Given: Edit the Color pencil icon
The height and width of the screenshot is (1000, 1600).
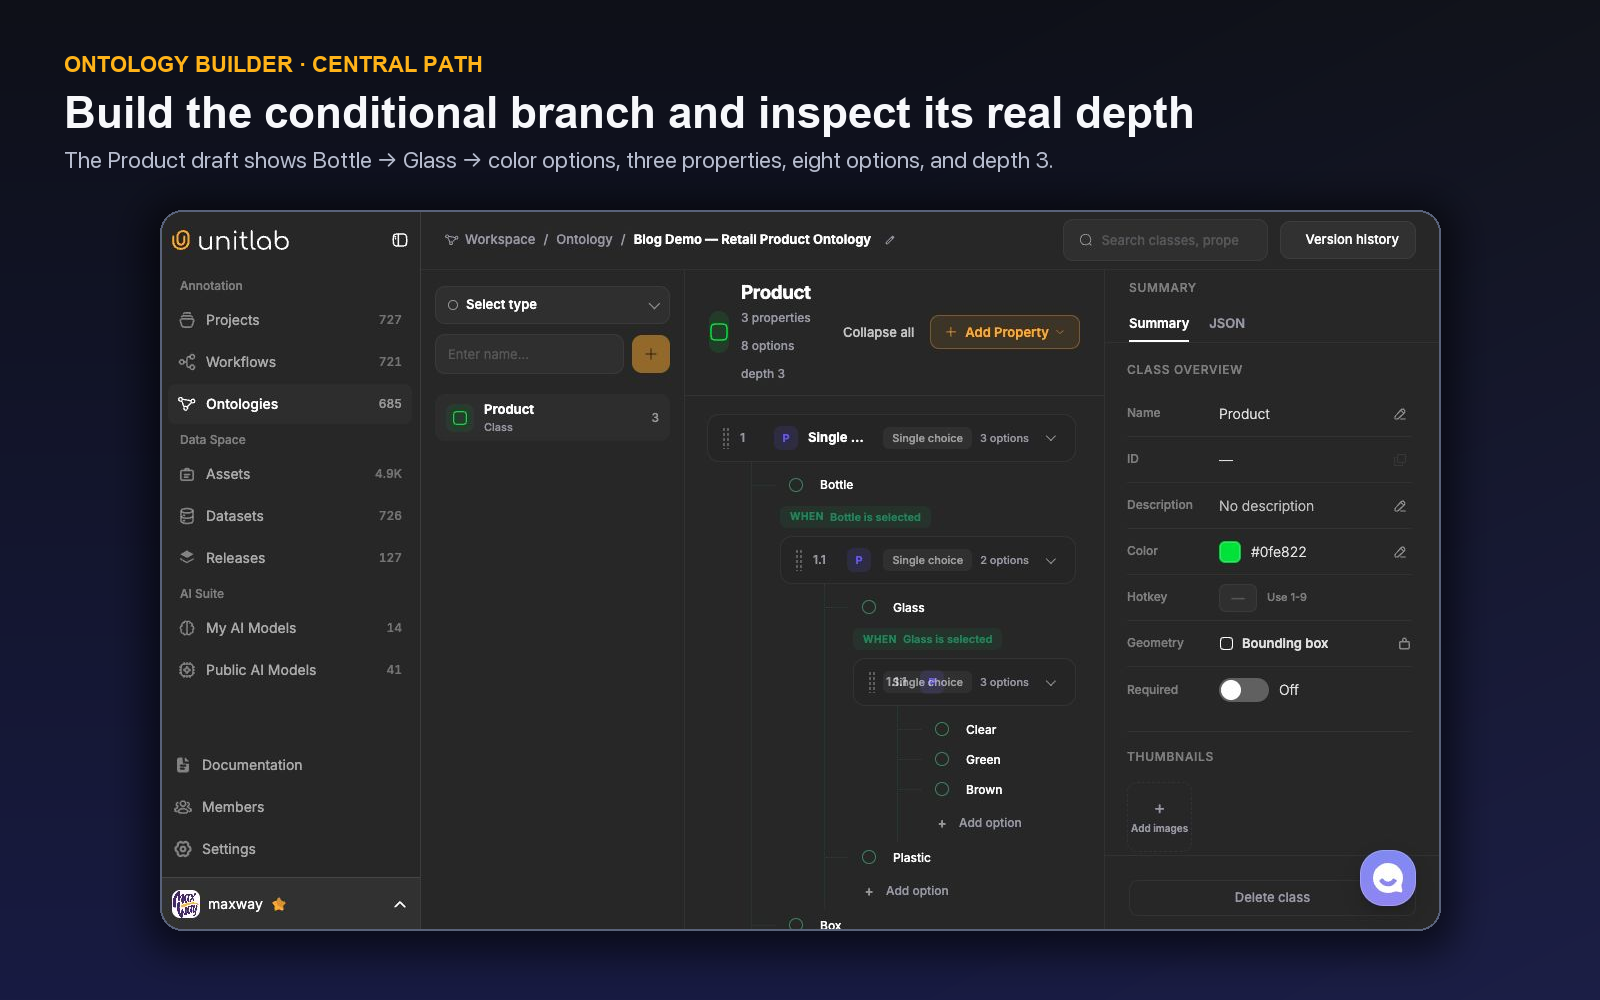Looking at the screenshot, I should (x=1400, y=552).
